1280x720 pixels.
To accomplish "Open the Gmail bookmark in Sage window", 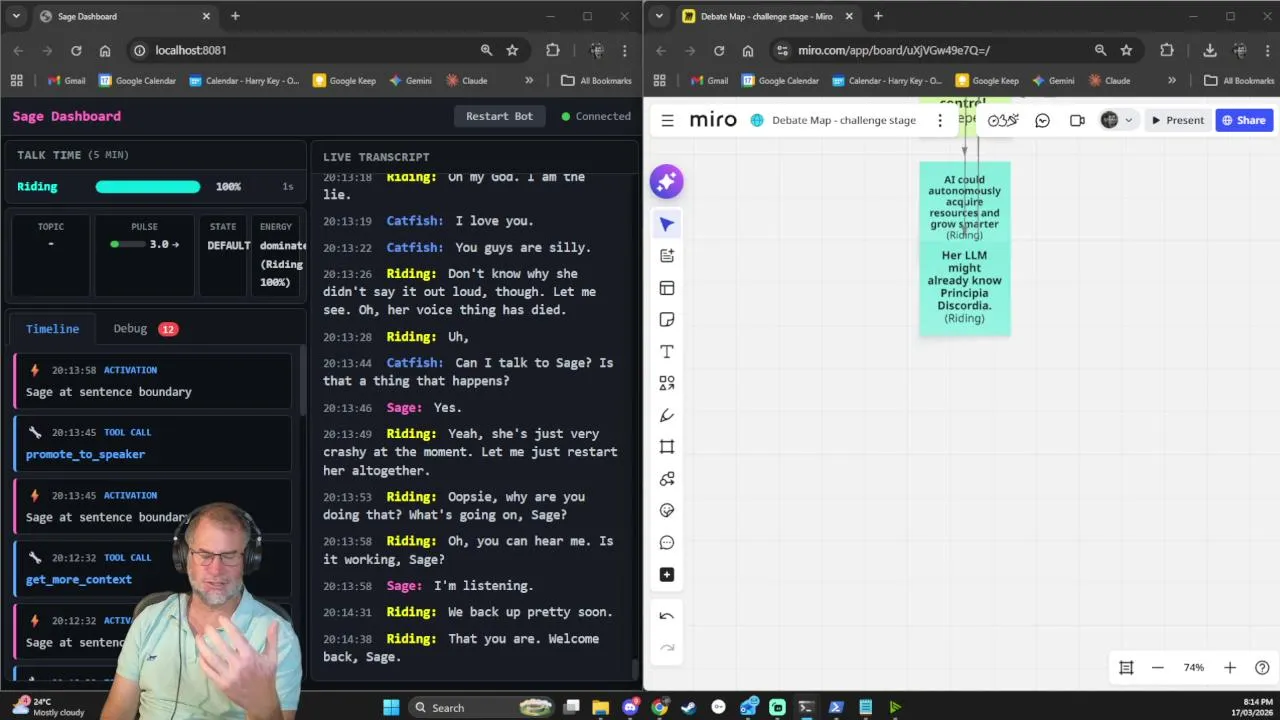I will pos(67,81).
